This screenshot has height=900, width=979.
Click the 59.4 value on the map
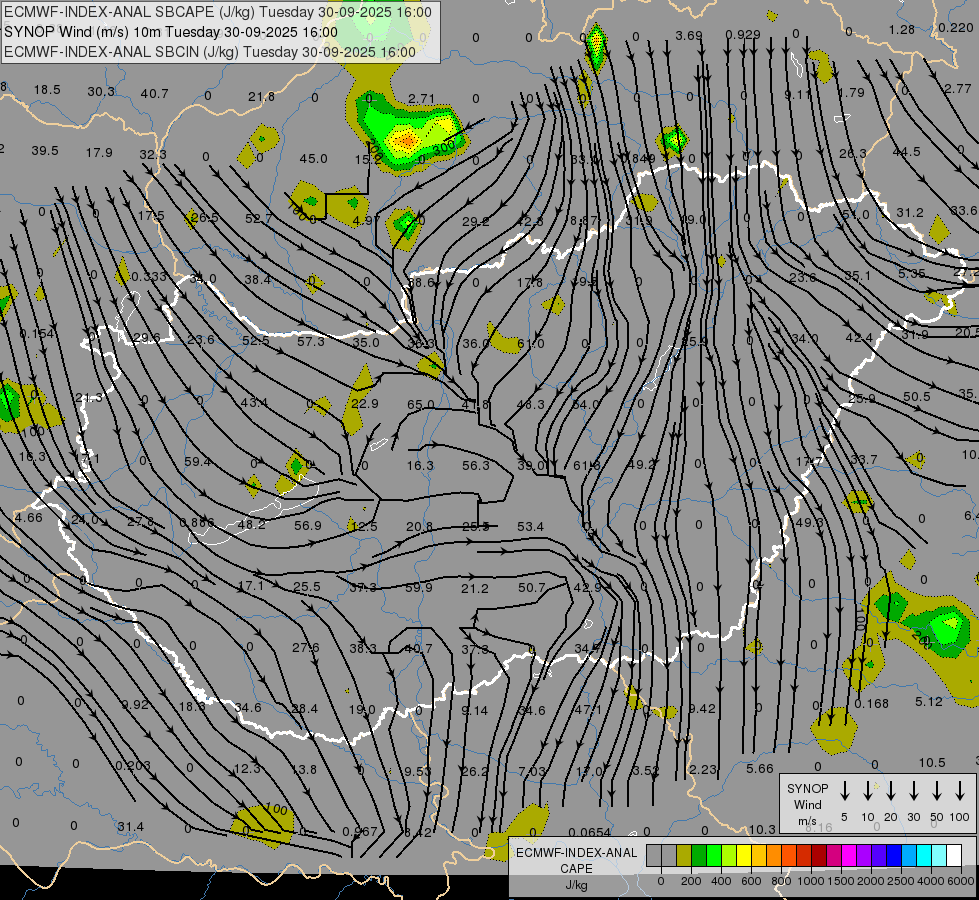[197, 462]
